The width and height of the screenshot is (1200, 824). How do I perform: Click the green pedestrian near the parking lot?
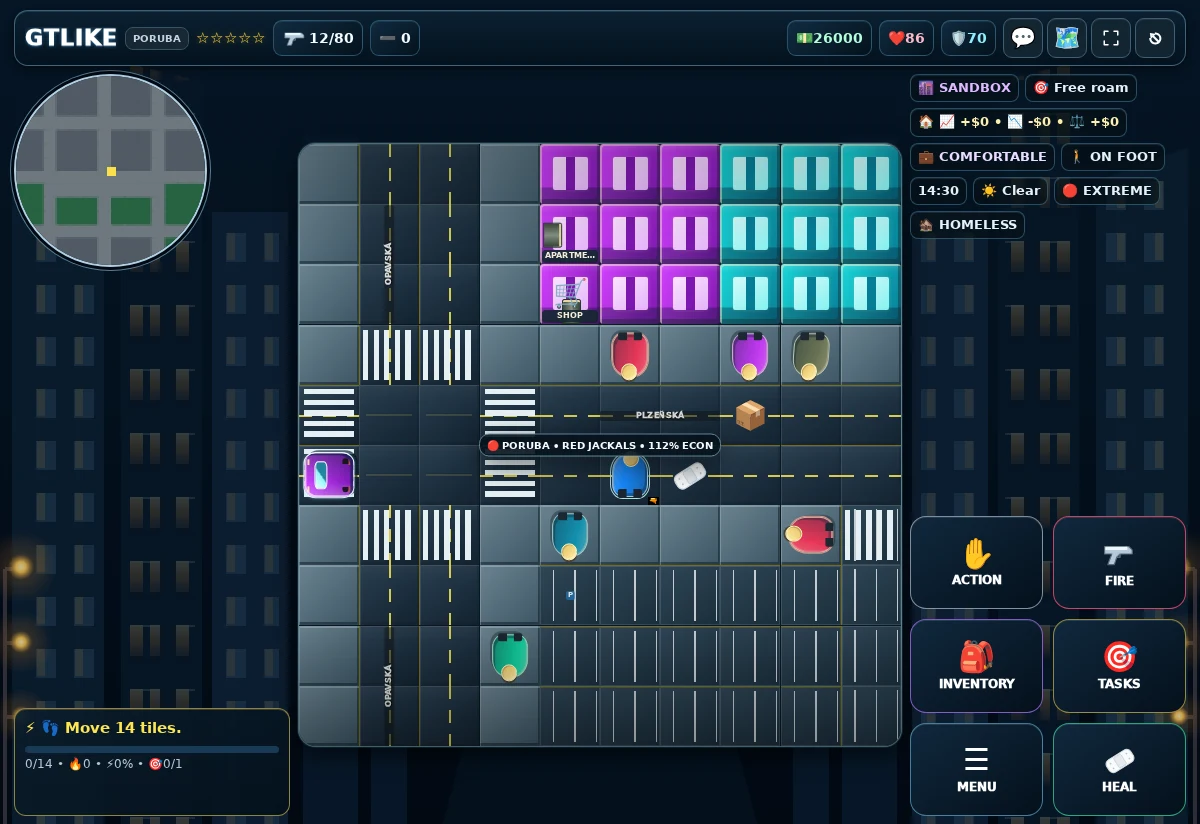pyautogui.click(x=509, y=655)
